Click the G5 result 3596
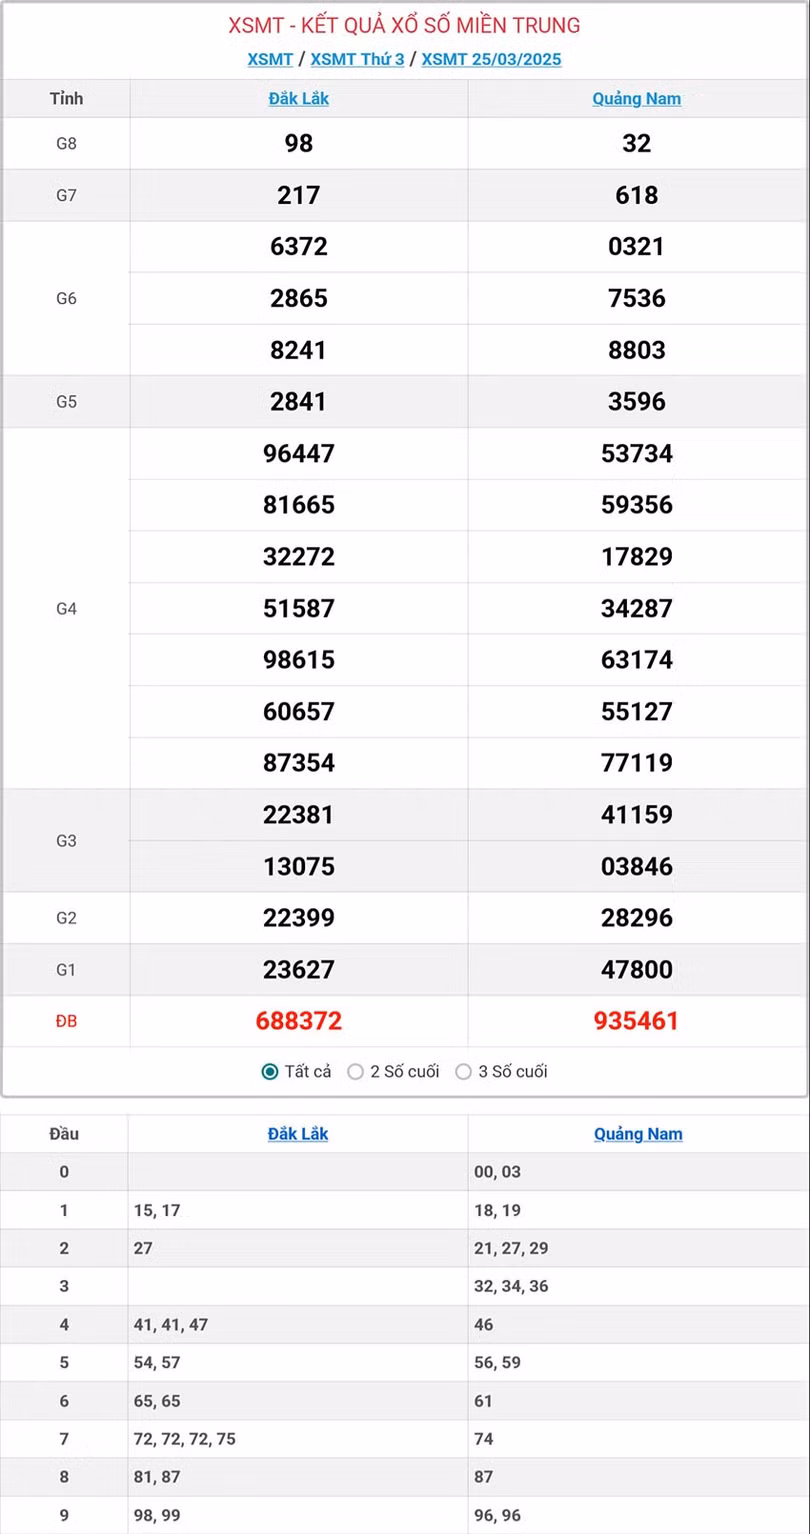810x1534 pixels. pos(636,402)
